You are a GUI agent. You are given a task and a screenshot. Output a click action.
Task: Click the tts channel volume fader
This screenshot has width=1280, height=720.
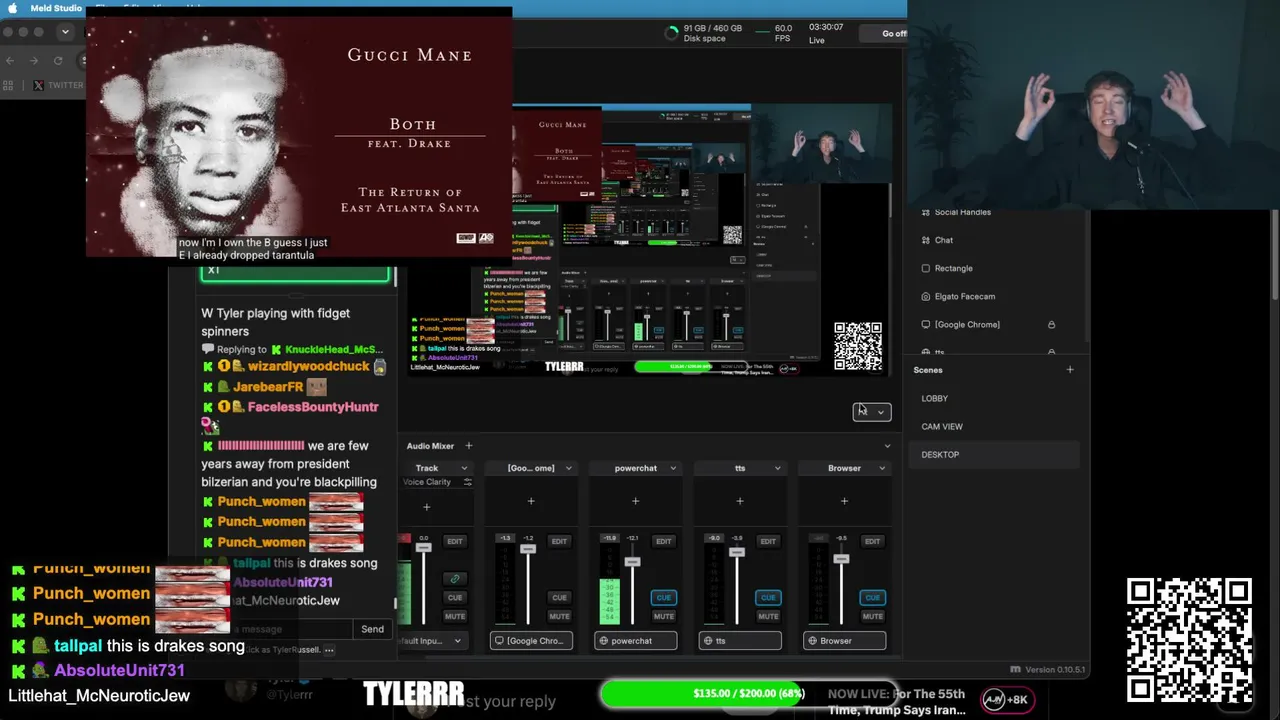pyautogui.click(x=737, y=552)
